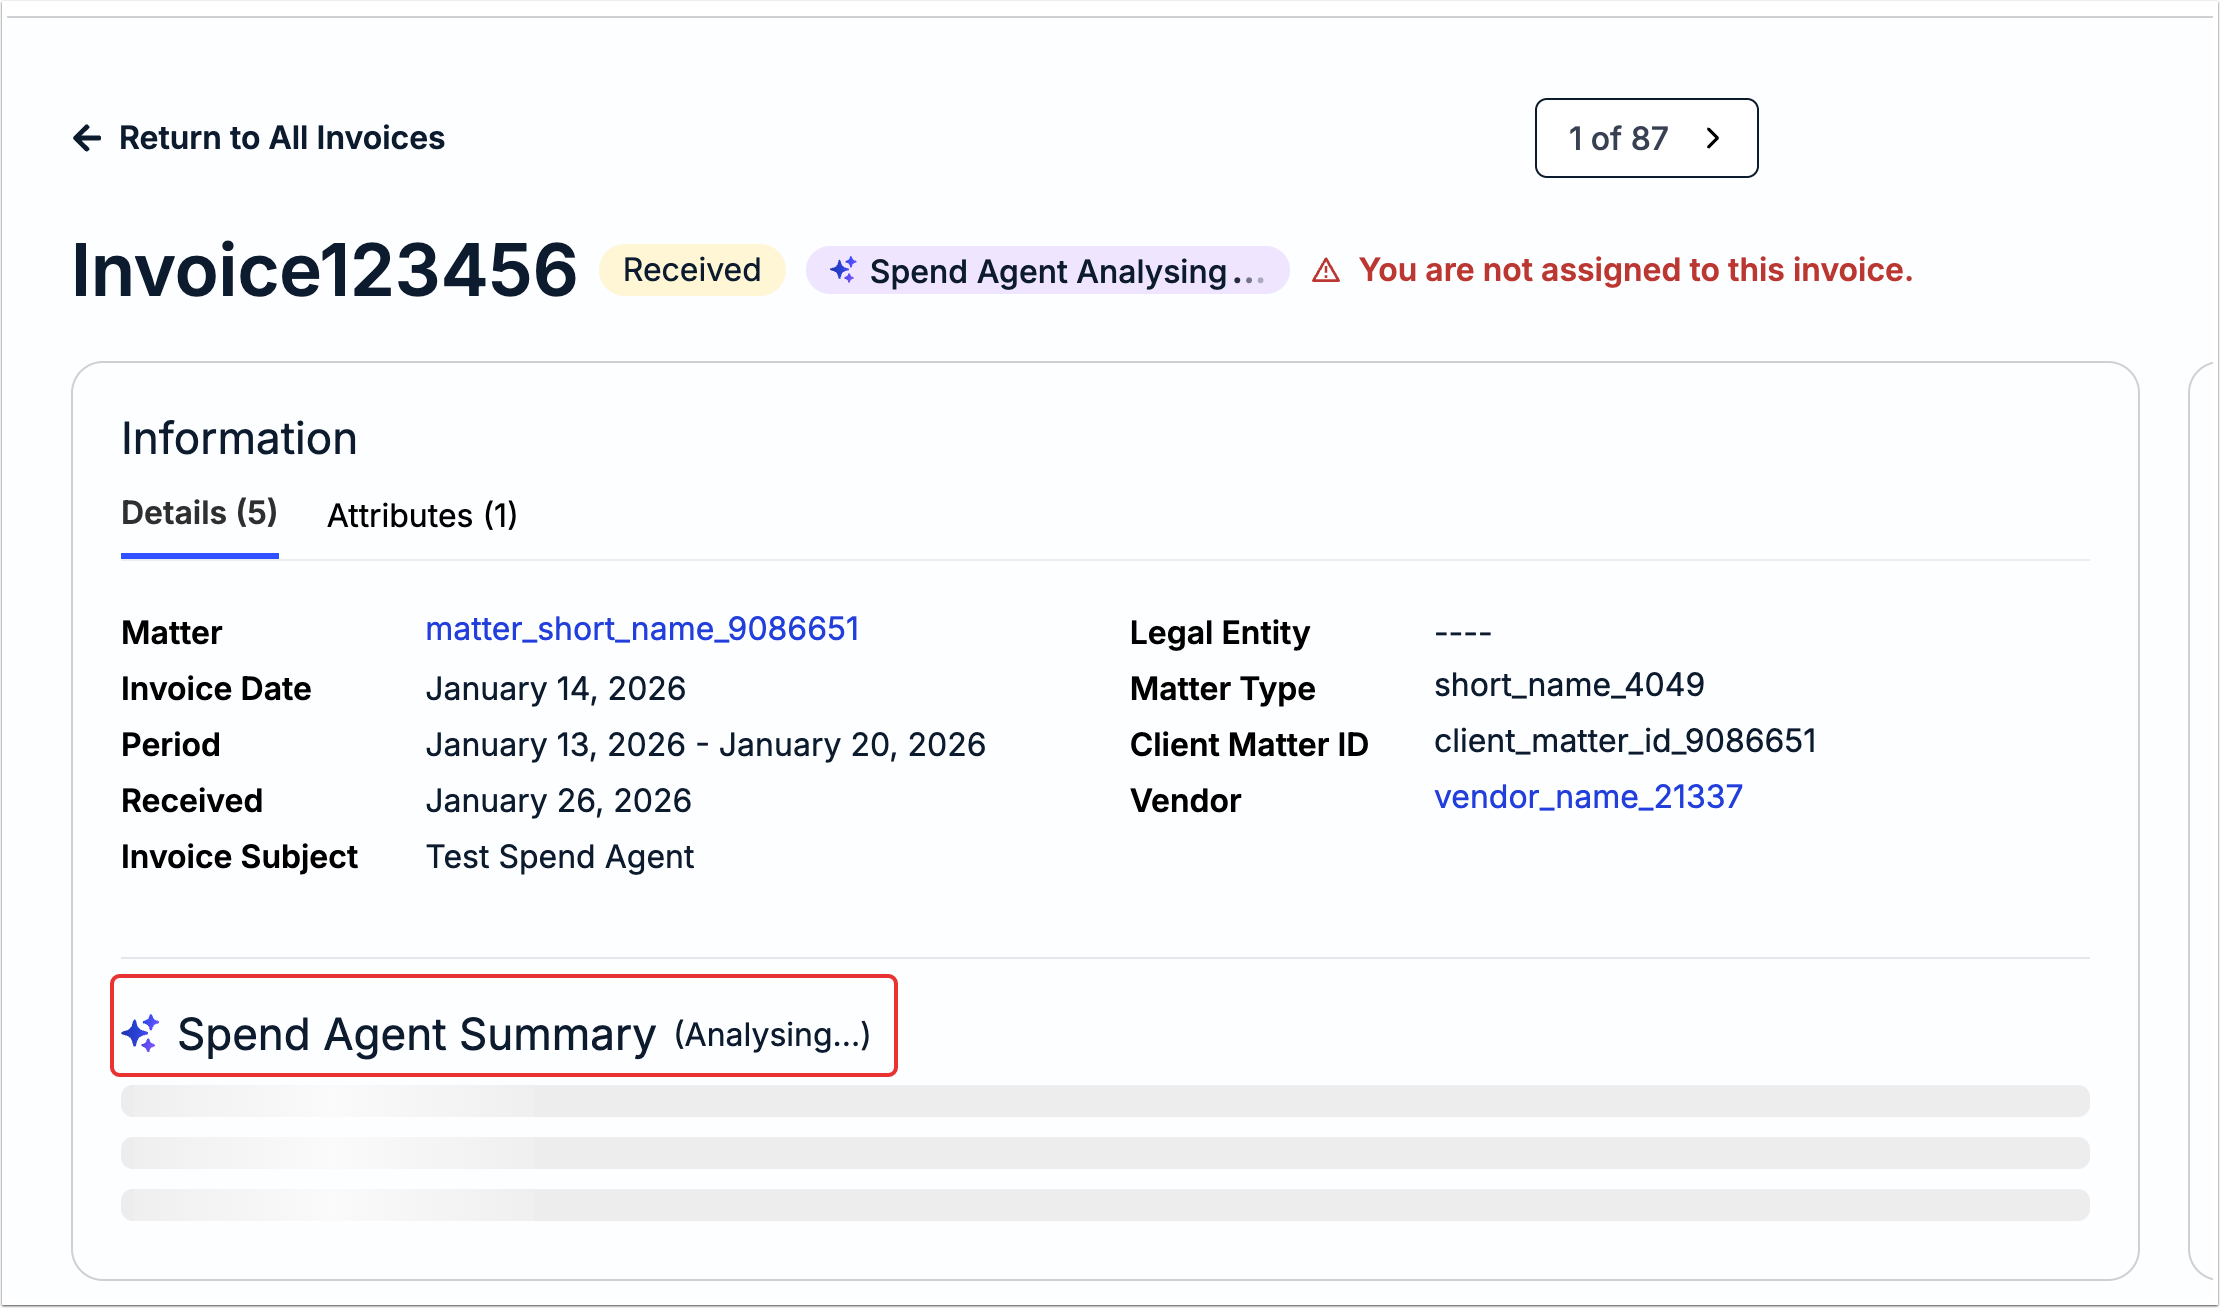
Task: Go to next invoice chevron
Action: point(1713,138)
